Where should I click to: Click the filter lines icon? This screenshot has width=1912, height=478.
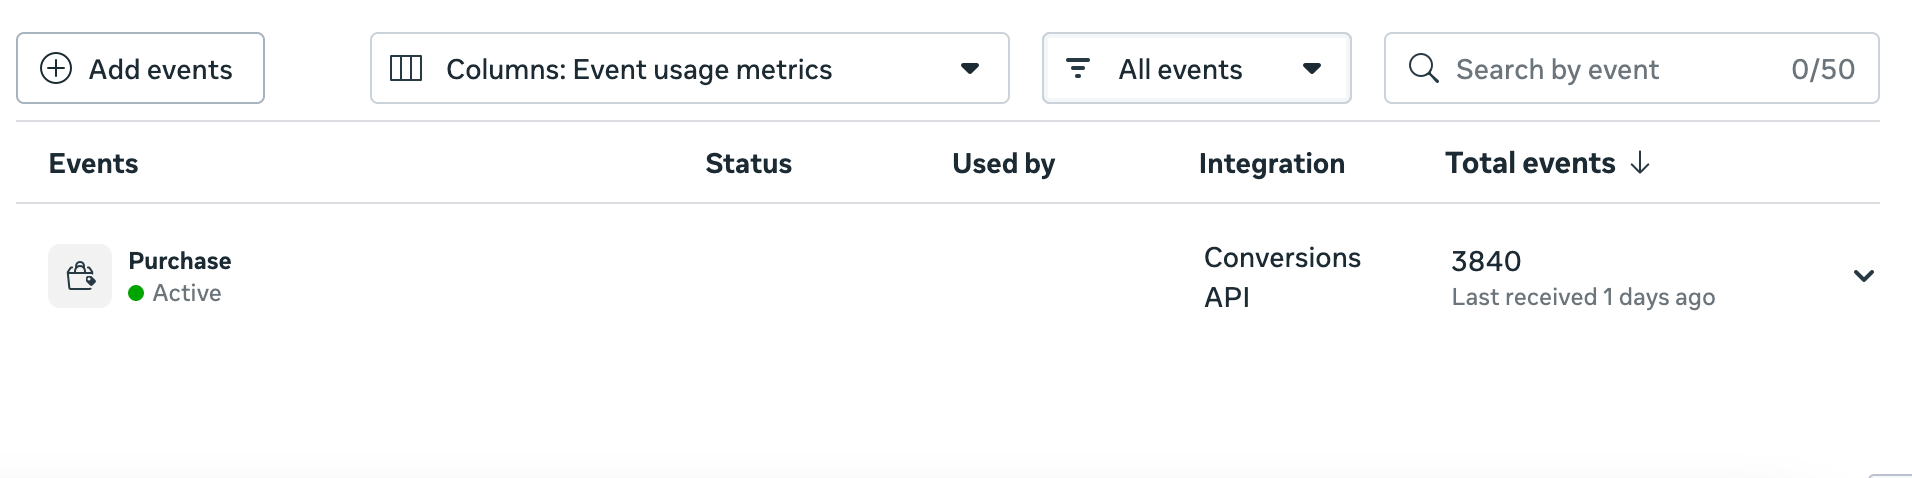point(1077,68)
